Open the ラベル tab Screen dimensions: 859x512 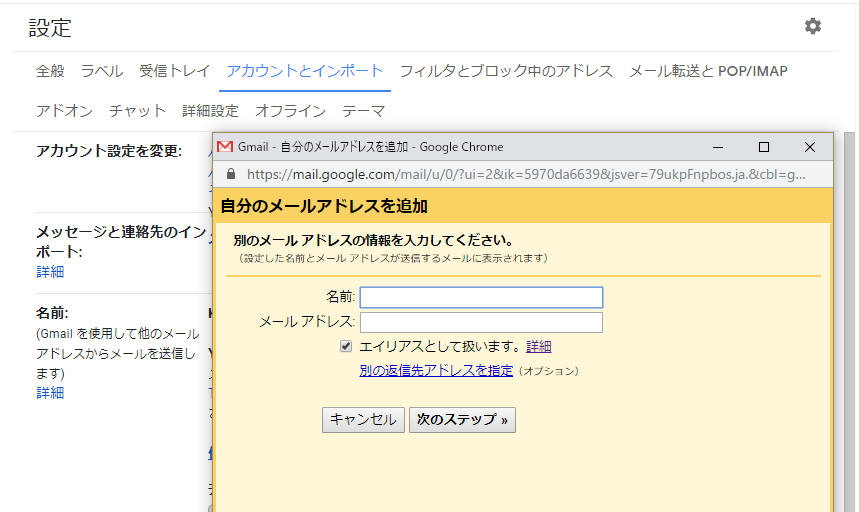click(x=102, y=71)
